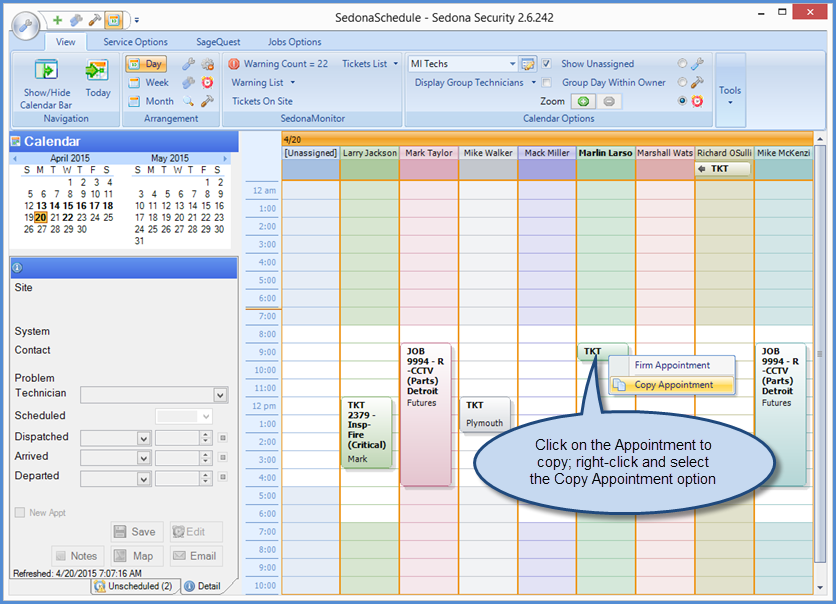This screenshot has height=604, width=836.
Task: Click the Save button
Action: (136, 532)
